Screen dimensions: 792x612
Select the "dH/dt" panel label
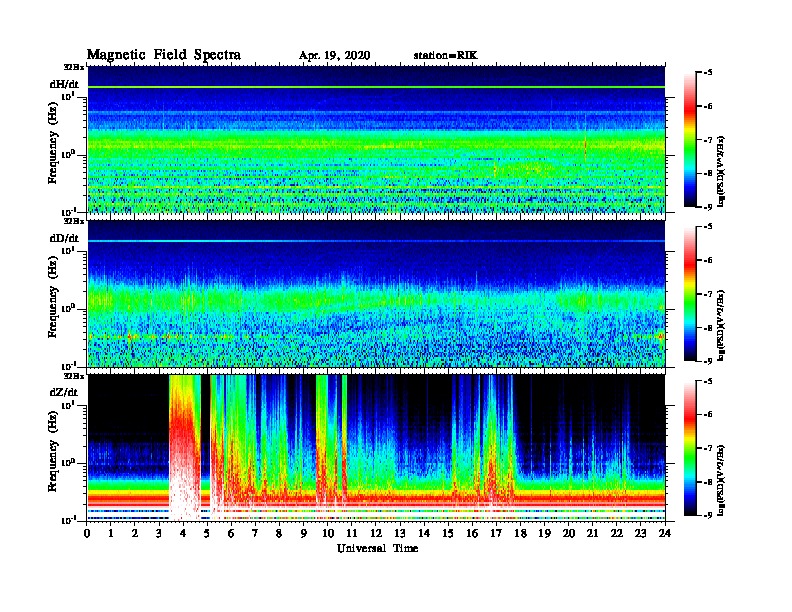(64, 84)
